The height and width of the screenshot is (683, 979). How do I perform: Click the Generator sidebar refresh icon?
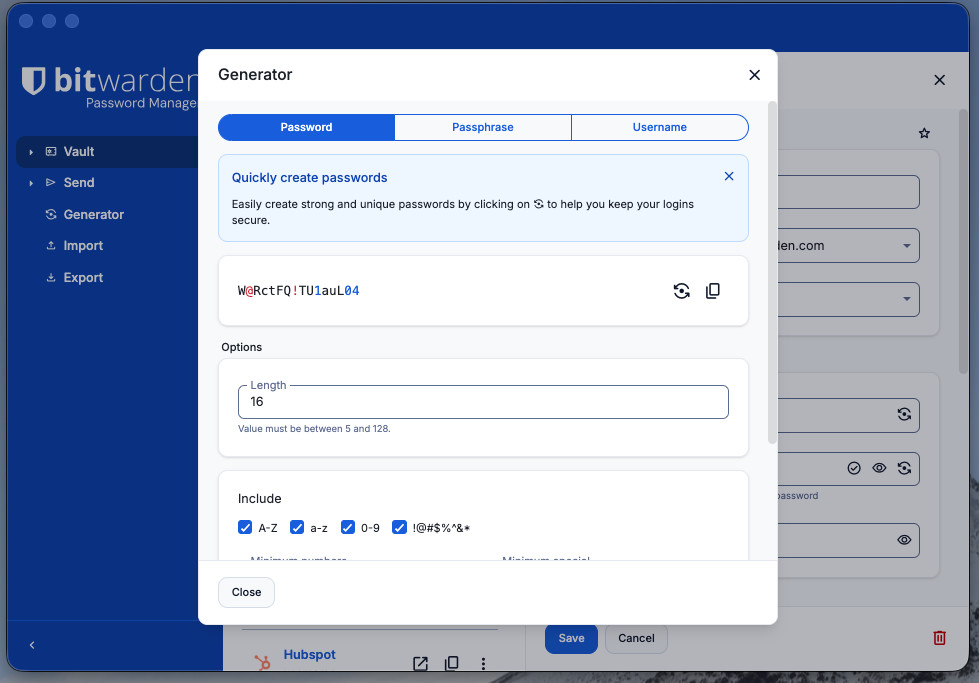(51, 215)
